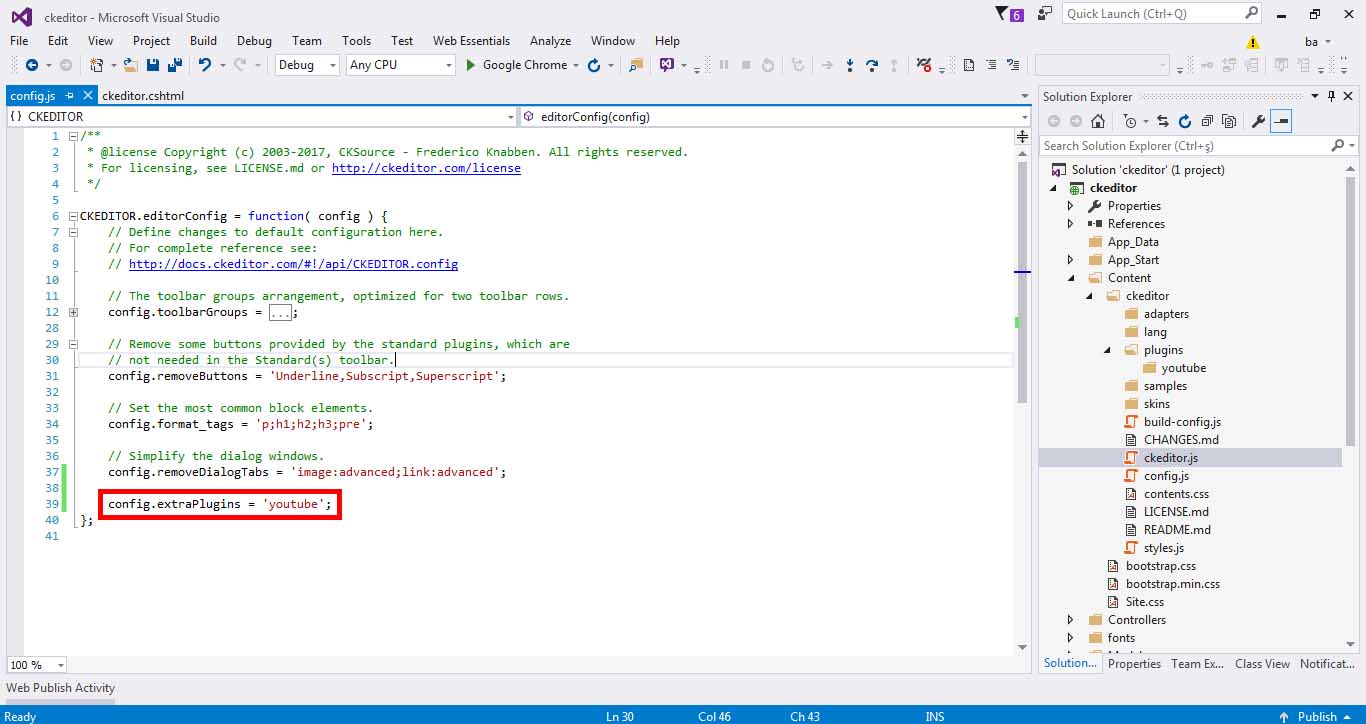Open the notifications flag icon
This screenshot has height=724, width=1366.
pyautogui.click(x=1003, y=14)
